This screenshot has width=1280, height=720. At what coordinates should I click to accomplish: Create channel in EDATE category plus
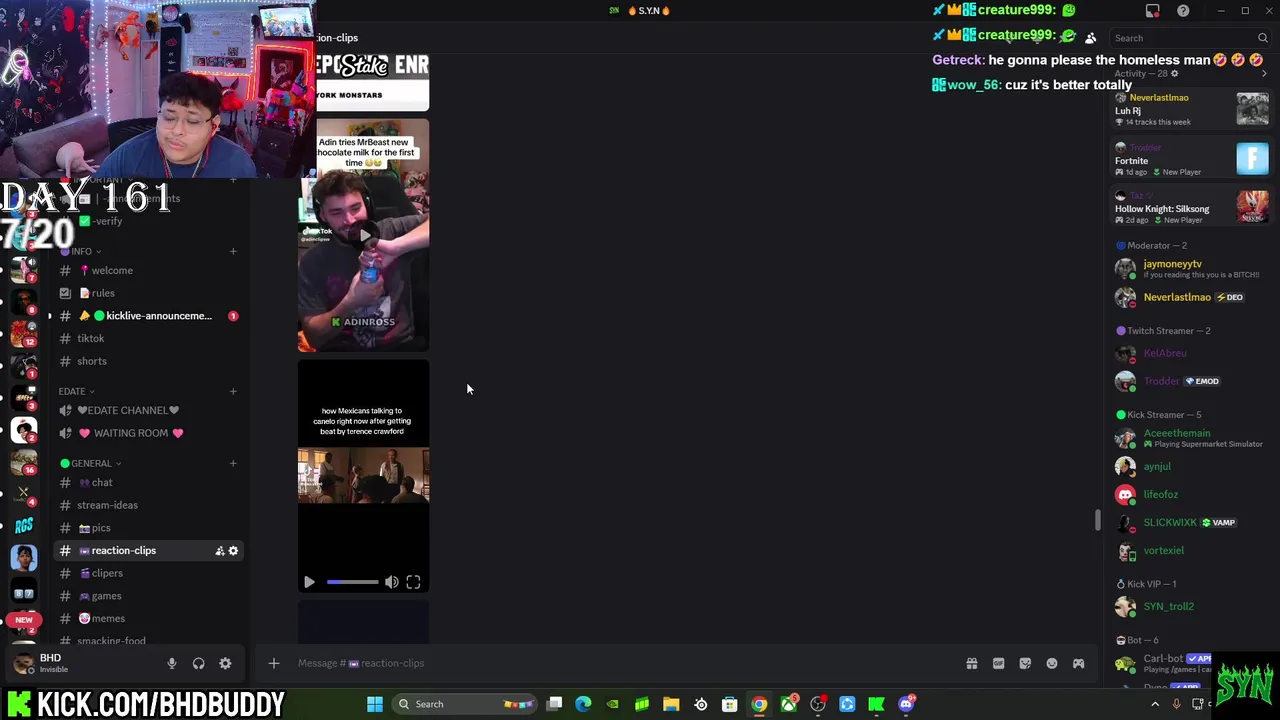point(233,391)
